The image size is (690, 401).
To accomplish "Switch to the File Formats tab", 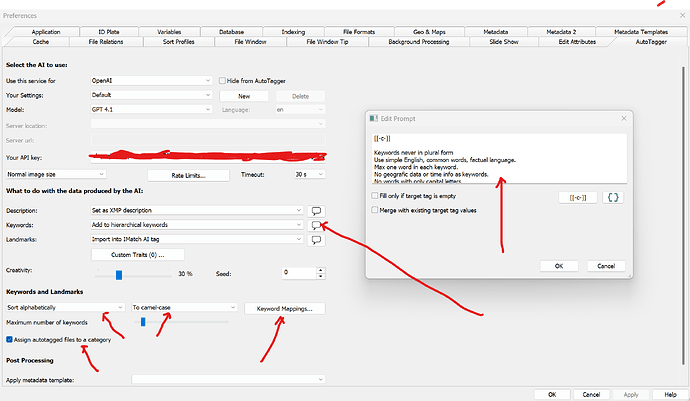I will pos(359,32).
